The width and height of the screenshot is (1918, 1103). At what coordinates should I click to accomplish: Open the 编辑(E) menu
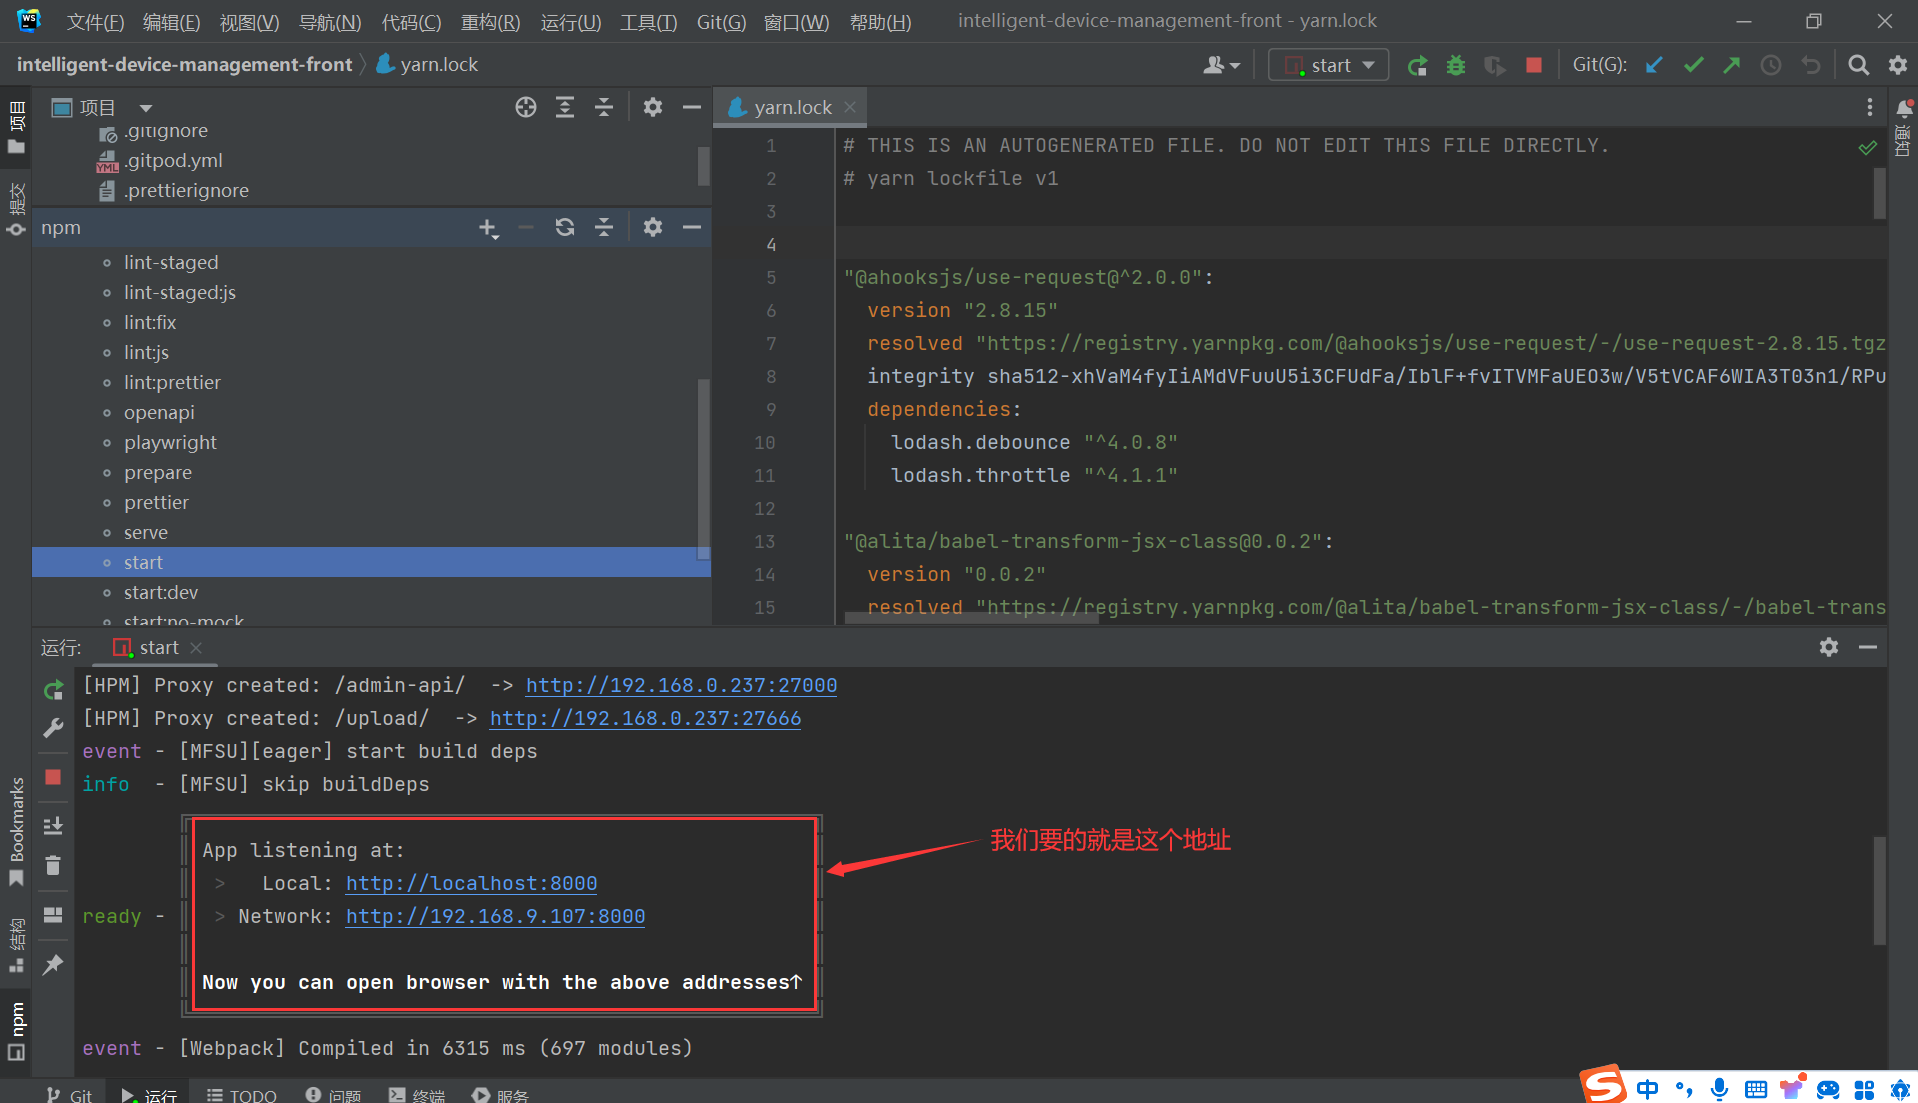pos(171,22)
